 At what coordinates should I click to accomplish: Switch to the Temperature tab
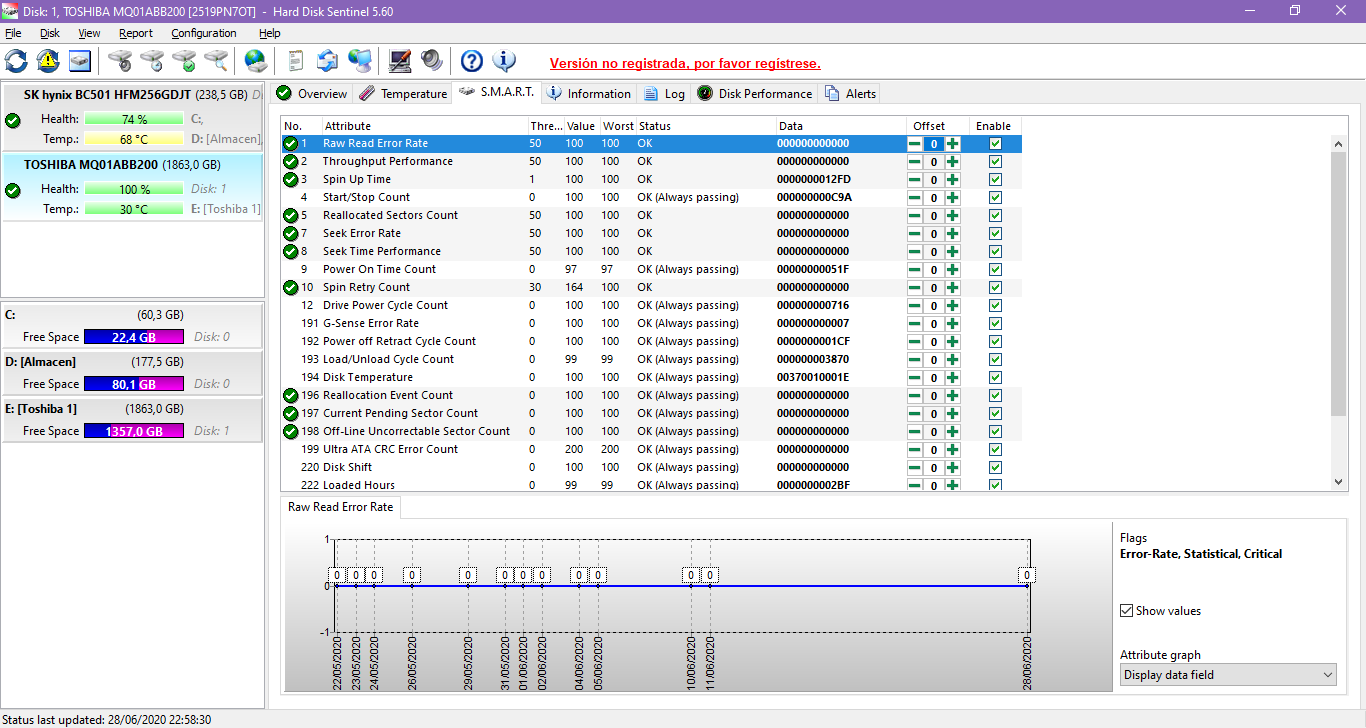403,93
